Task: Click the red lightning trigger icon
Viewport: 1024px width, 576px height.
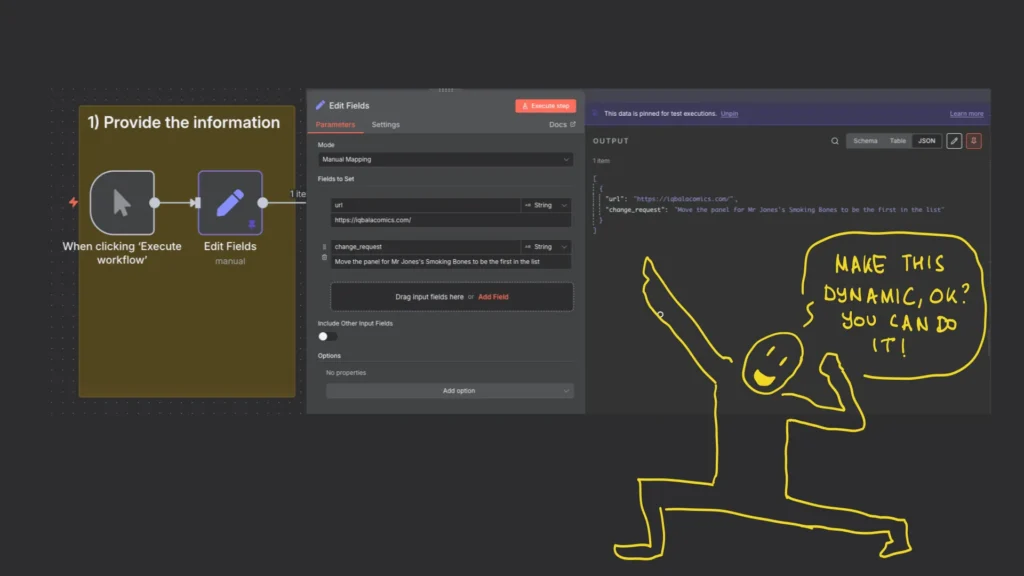Action: click(73, 202)
